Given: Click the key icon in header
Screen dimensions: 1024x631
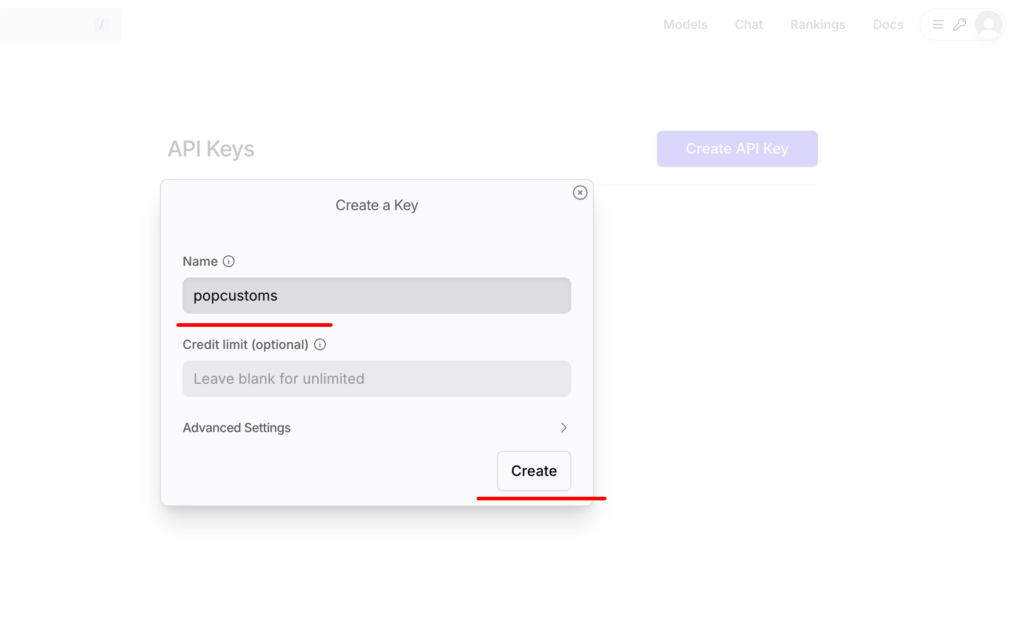Looking at the screenshot, I should tap(959, 25).
